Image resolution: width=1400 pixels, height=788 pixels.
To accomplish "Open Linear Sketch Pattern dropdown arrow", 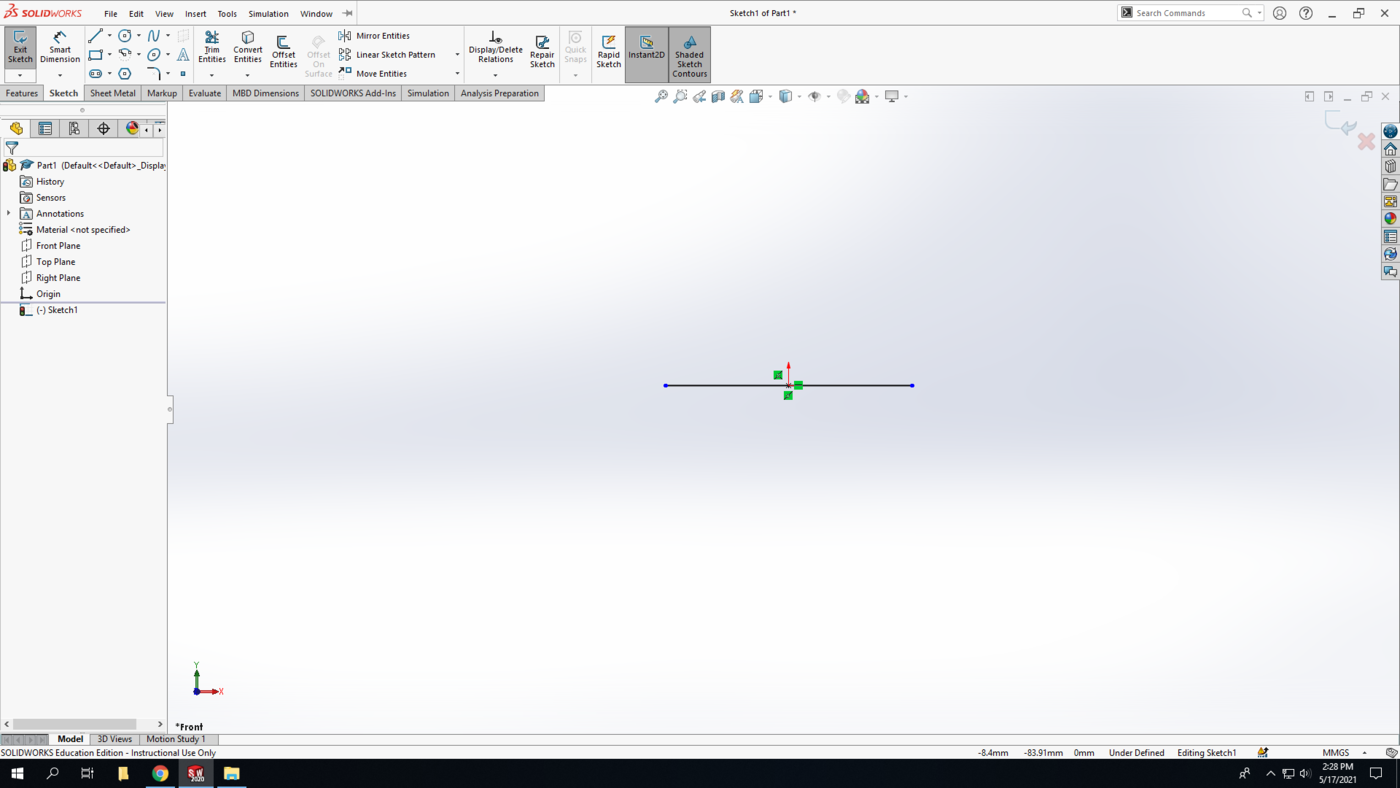I will [457, 55].
